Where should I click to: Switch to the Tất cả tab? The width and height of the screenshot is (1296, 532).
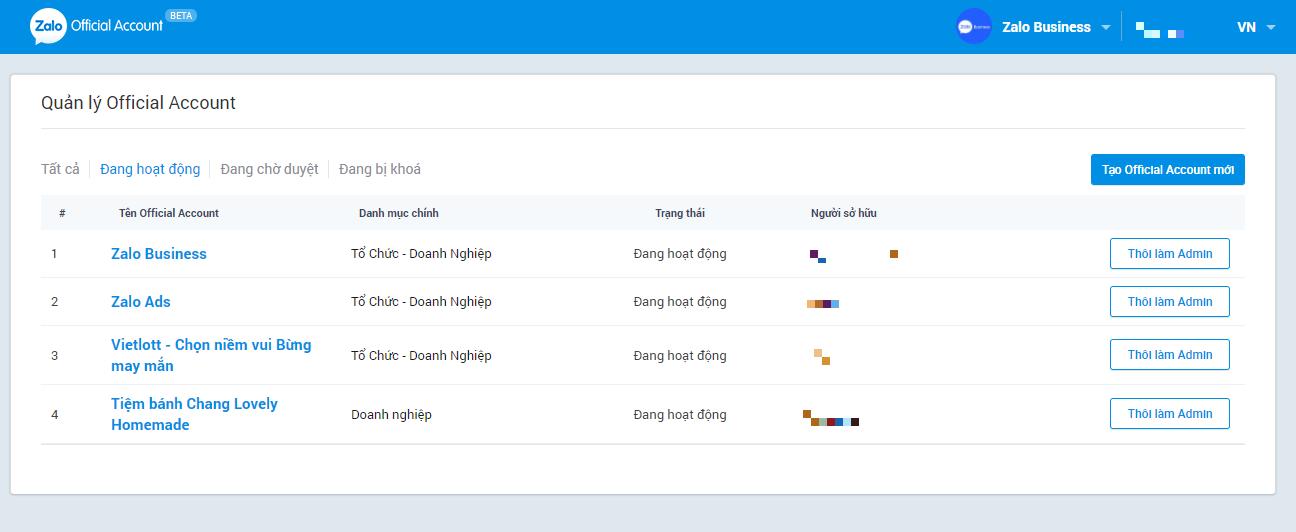60,169
